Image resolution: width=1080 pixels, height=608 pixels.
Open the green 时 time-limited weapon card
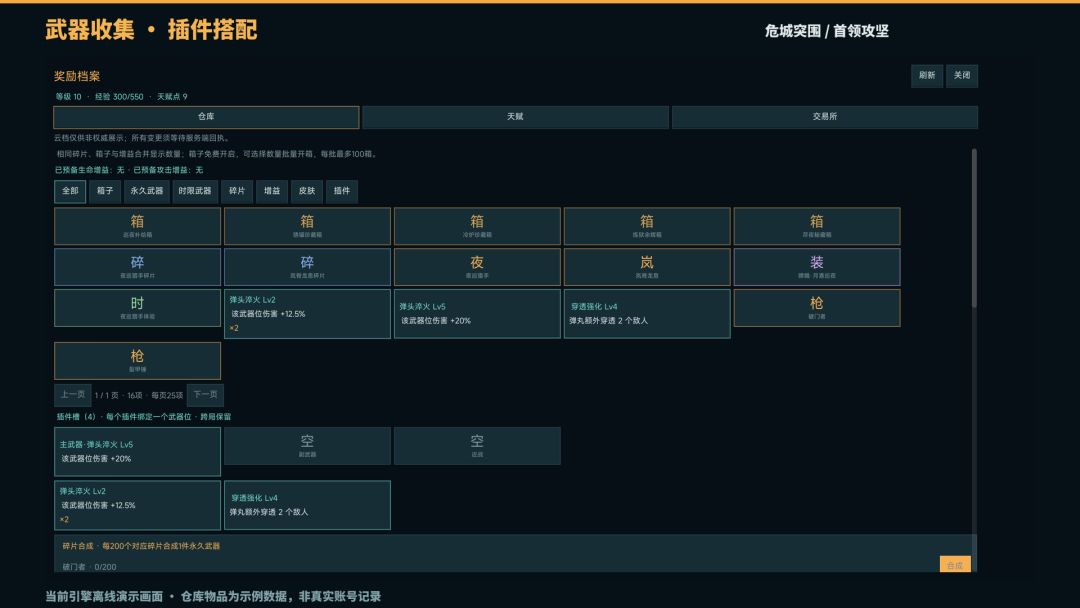point(137,307)
